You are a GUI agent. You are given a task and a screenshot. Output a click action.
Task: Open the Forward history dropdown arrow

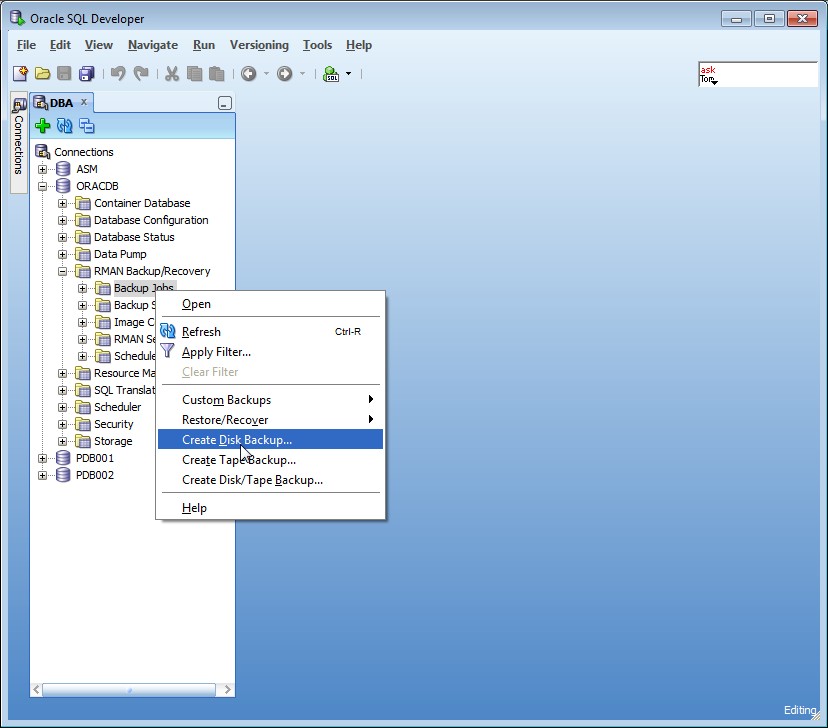(303, 73)
